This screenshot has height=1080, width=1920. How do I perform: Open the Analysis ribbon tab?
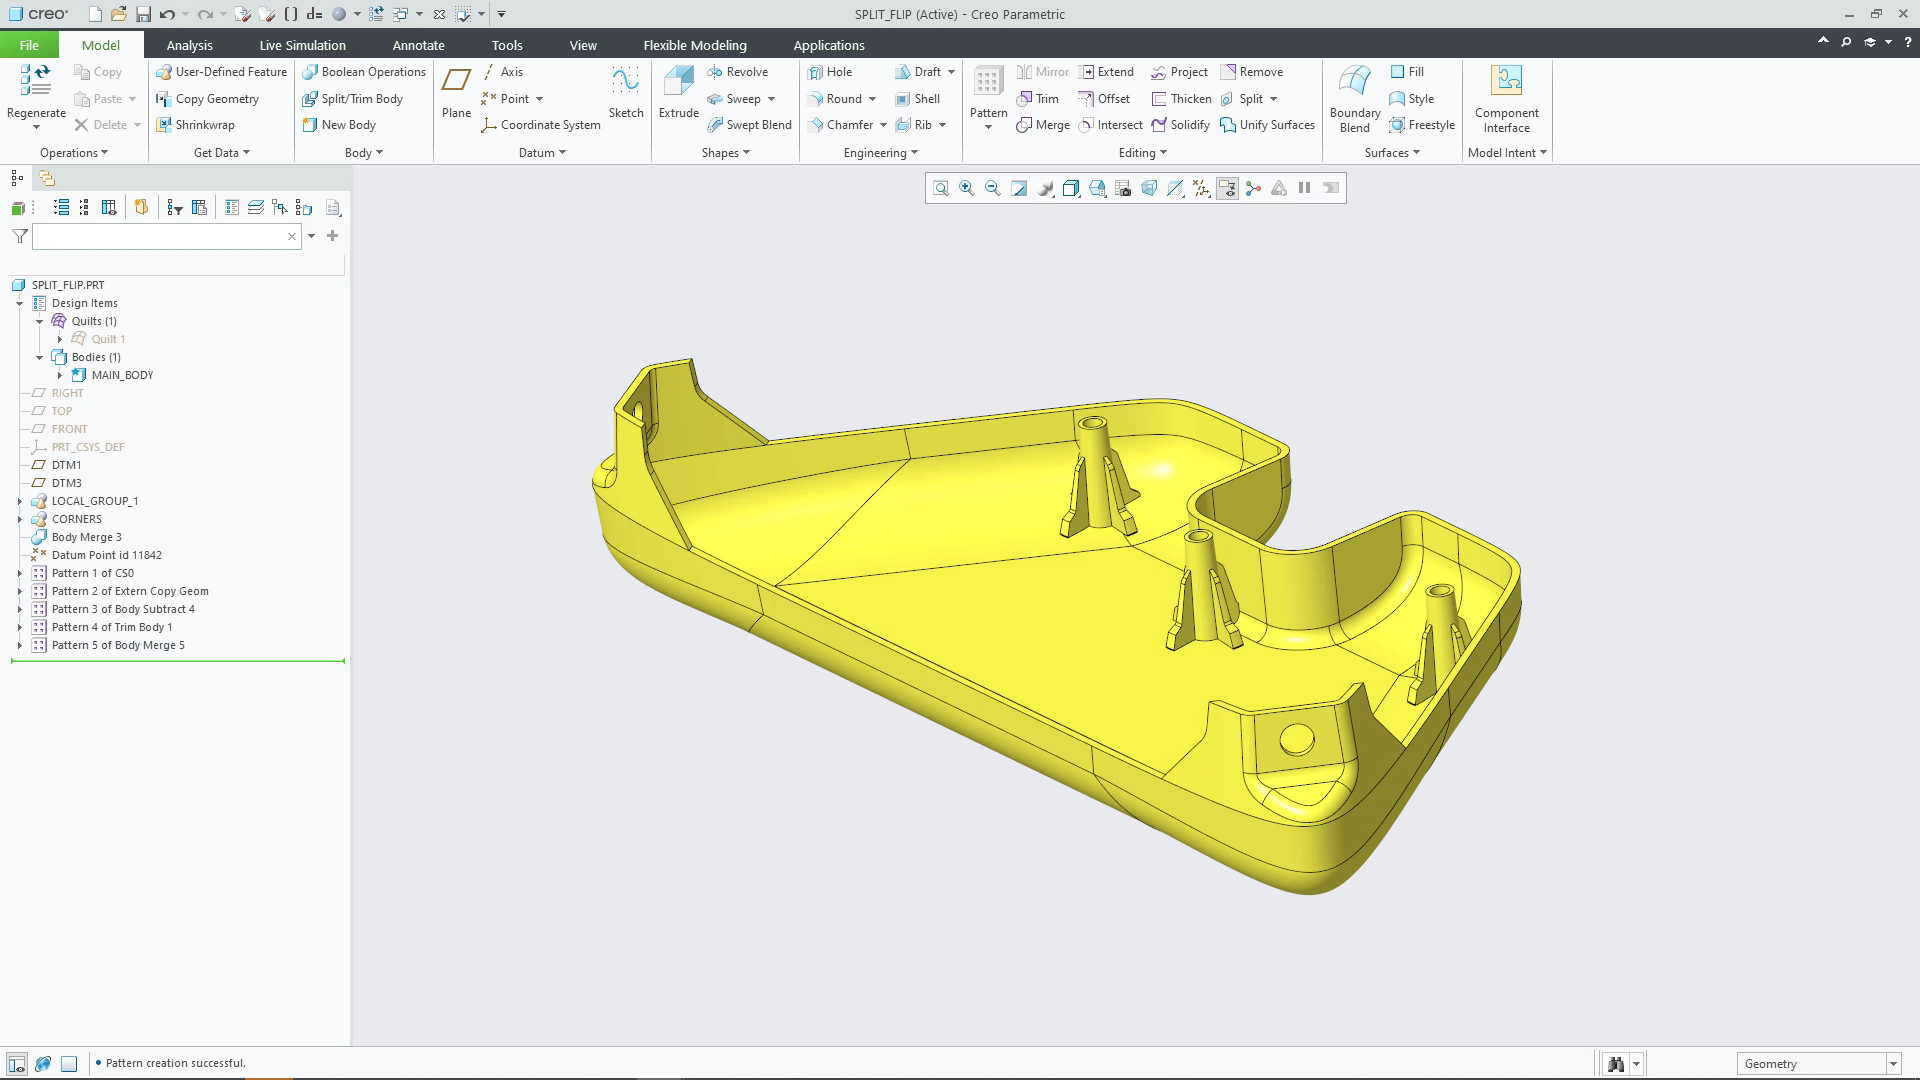pyautogui.click(x=189, y=45)
